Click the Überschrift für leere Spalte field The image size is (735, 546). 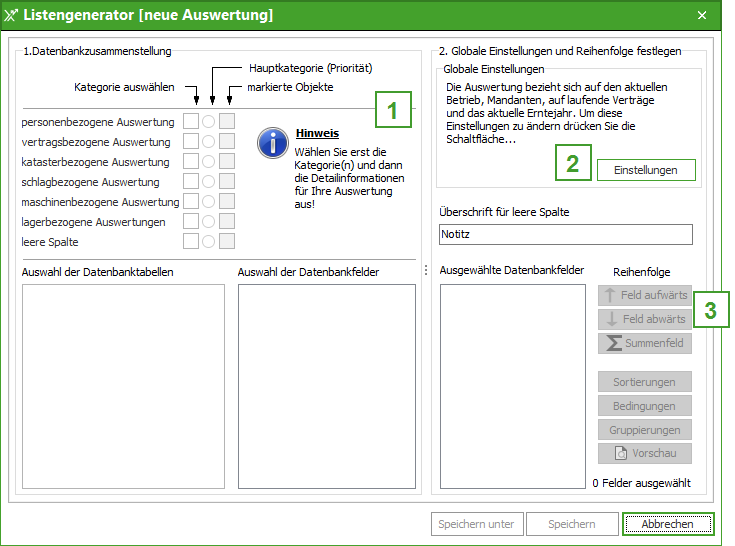pyautogui.click(x=566, y=234)
